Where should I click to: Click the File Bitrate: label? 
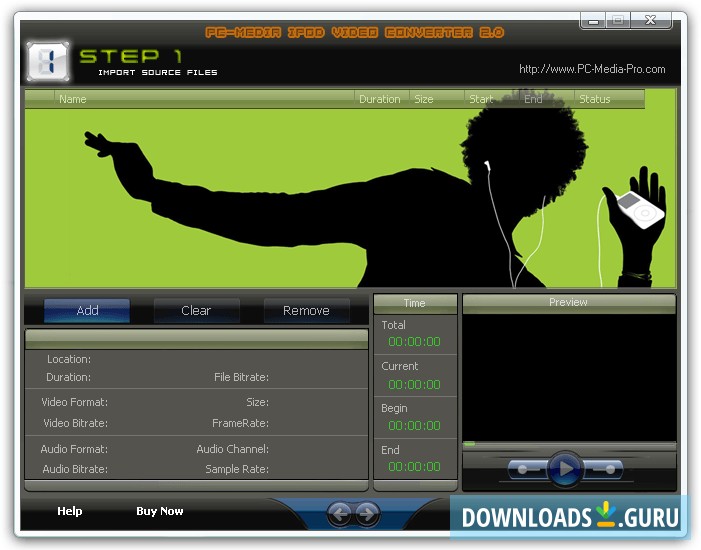point(241,377)
